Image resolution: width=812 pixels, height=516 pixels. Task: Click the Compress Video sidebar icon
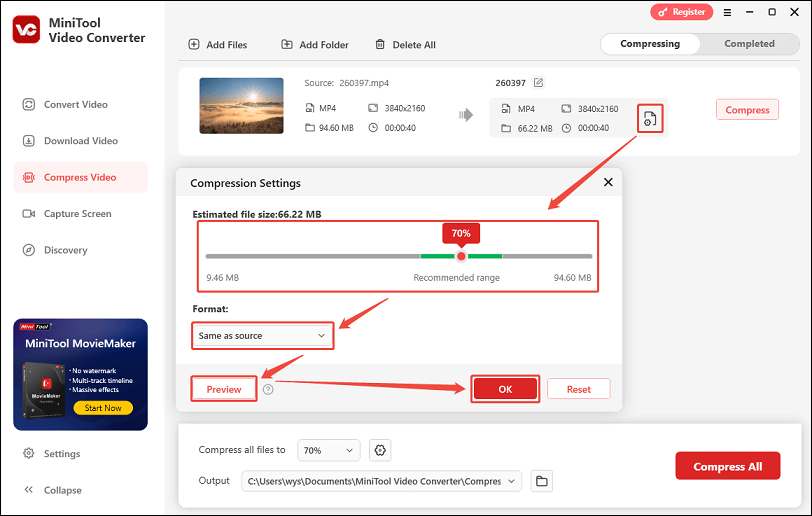point(28,178)
